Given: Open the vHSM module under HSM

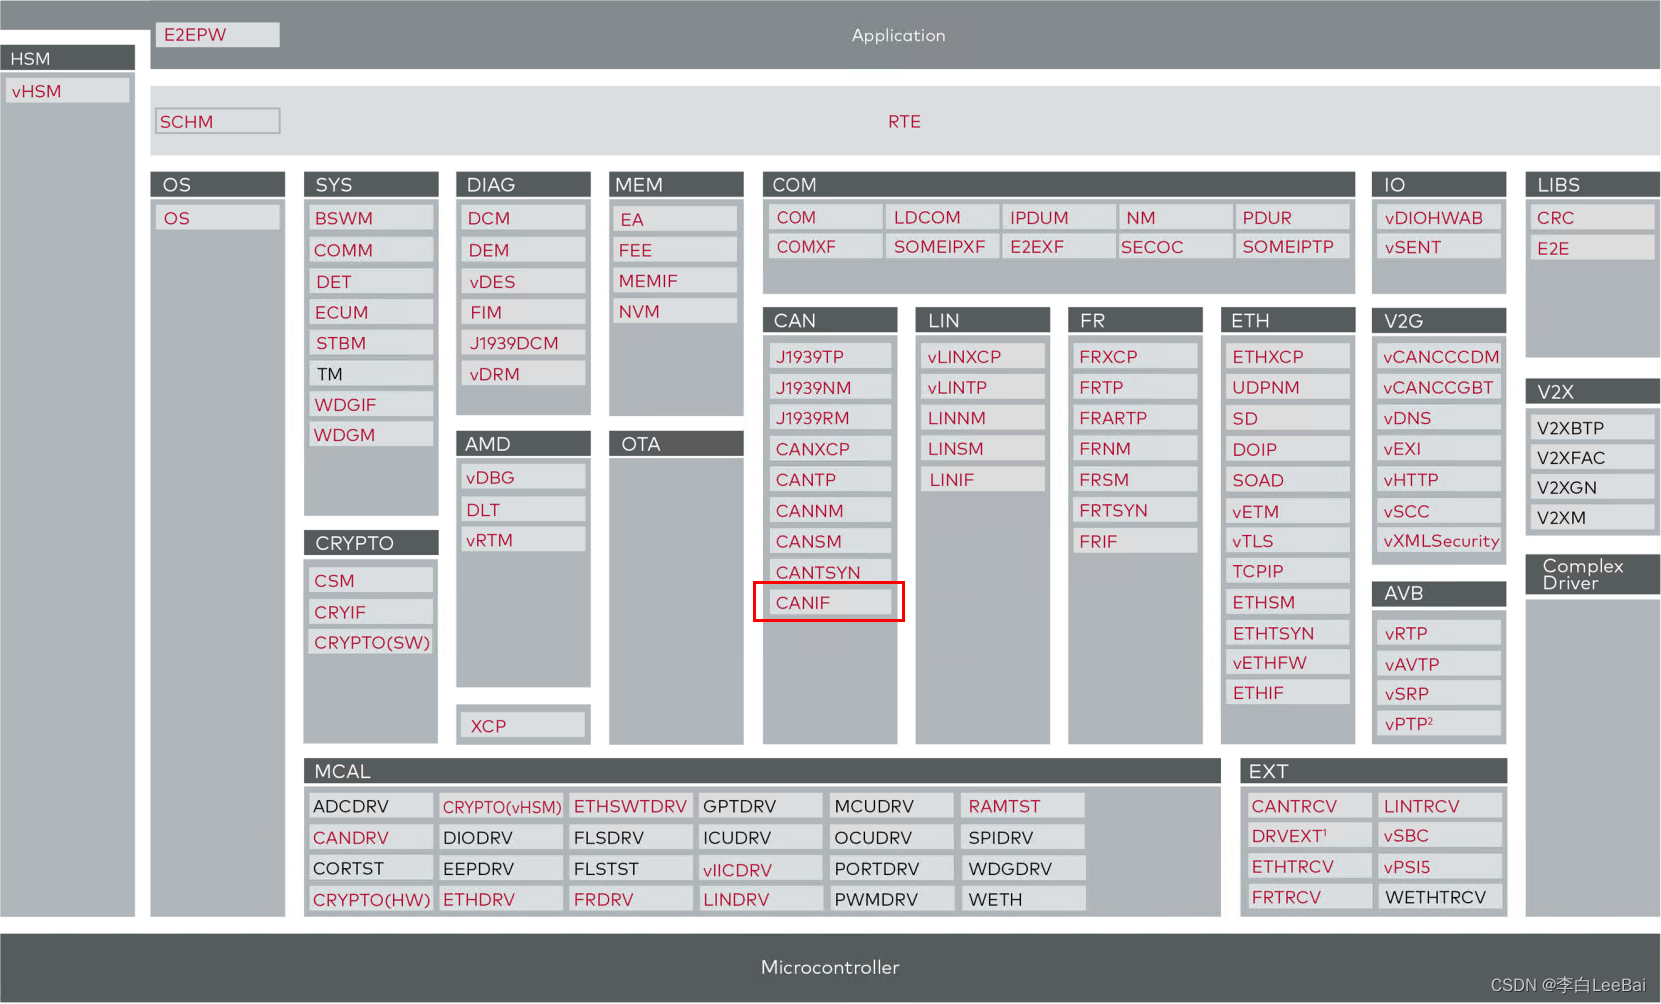Looking at the screenshot, I should pyautogui.click(x=66, y=90).
